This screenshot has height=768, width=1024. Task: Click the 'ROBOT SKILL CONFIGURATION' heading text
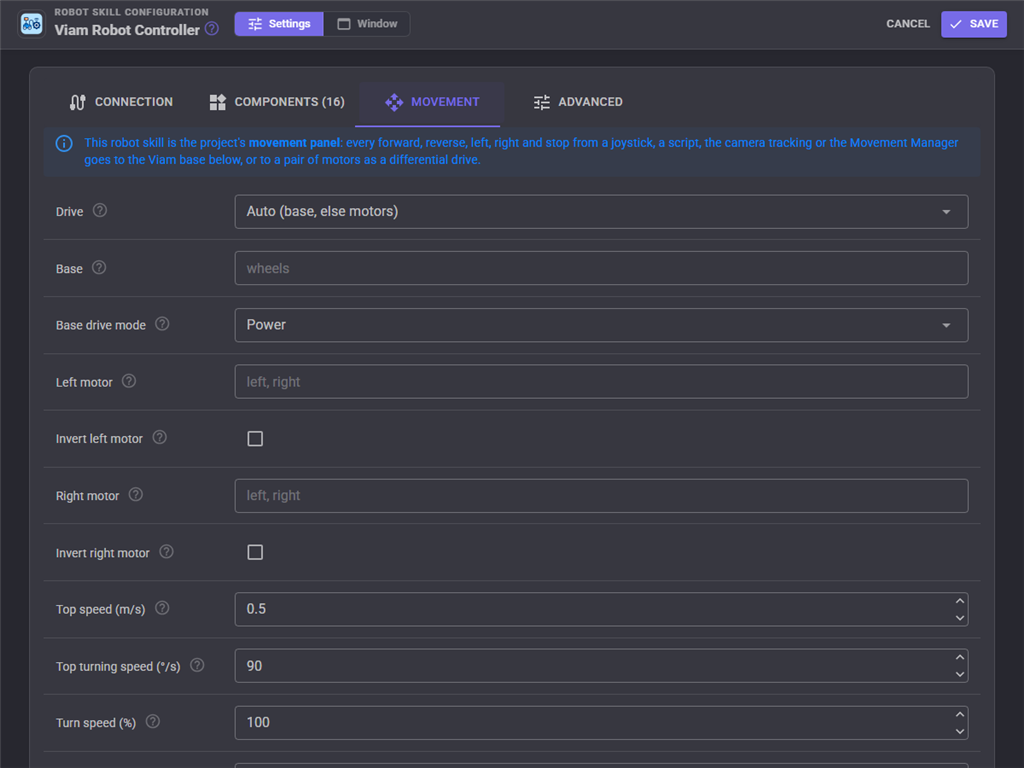(131, 12)
